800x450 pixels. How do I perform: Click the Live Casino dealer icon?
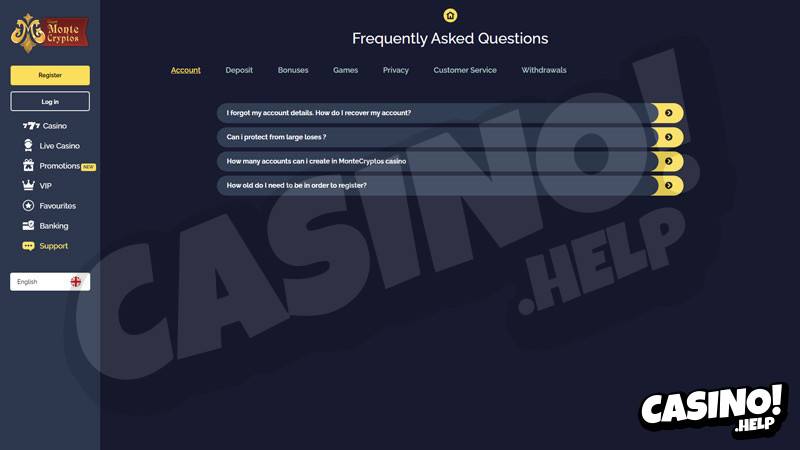tap(28, 145)
